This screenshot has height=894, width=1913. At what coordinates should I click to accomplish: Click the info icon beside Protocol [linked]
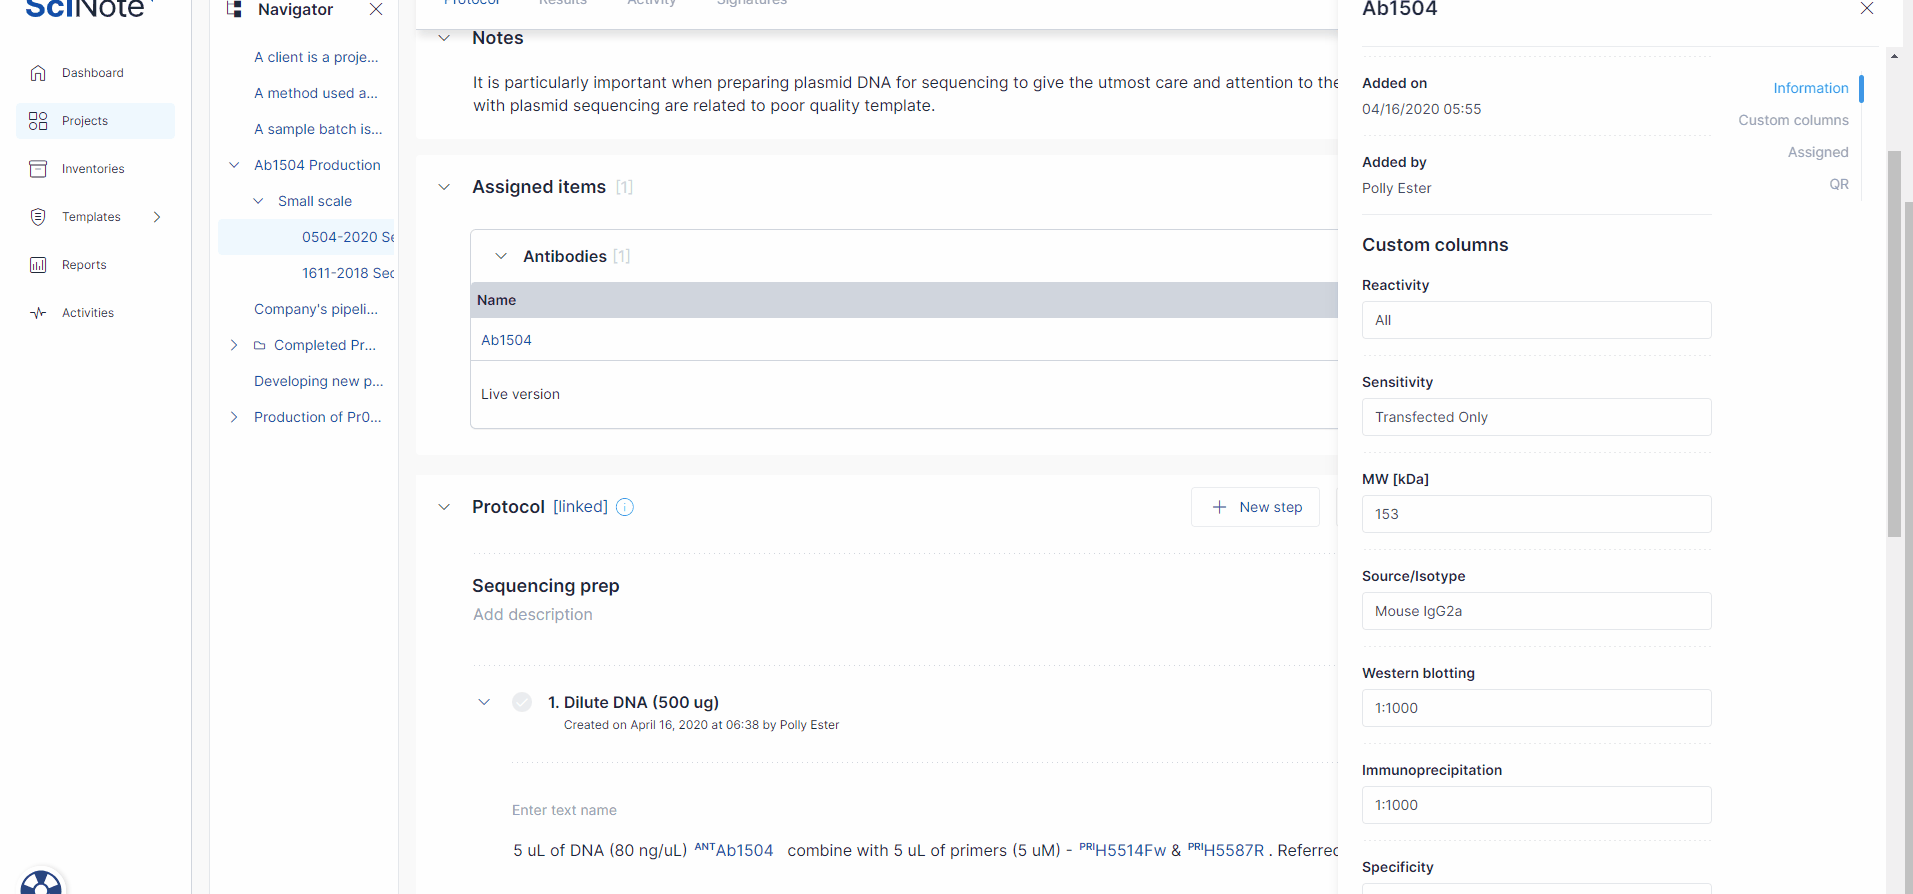tap(625, 507)
